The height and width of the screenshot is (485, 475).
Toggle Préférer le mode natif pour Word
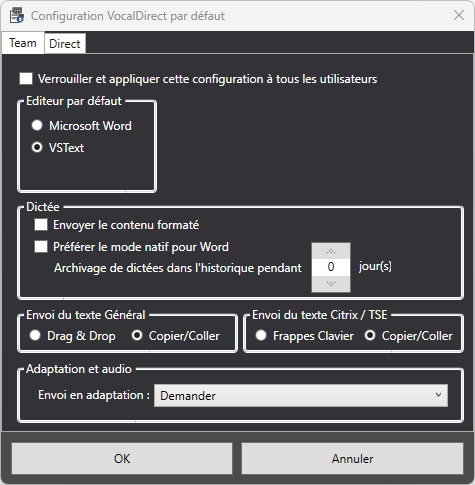click(x=41, y=247)
